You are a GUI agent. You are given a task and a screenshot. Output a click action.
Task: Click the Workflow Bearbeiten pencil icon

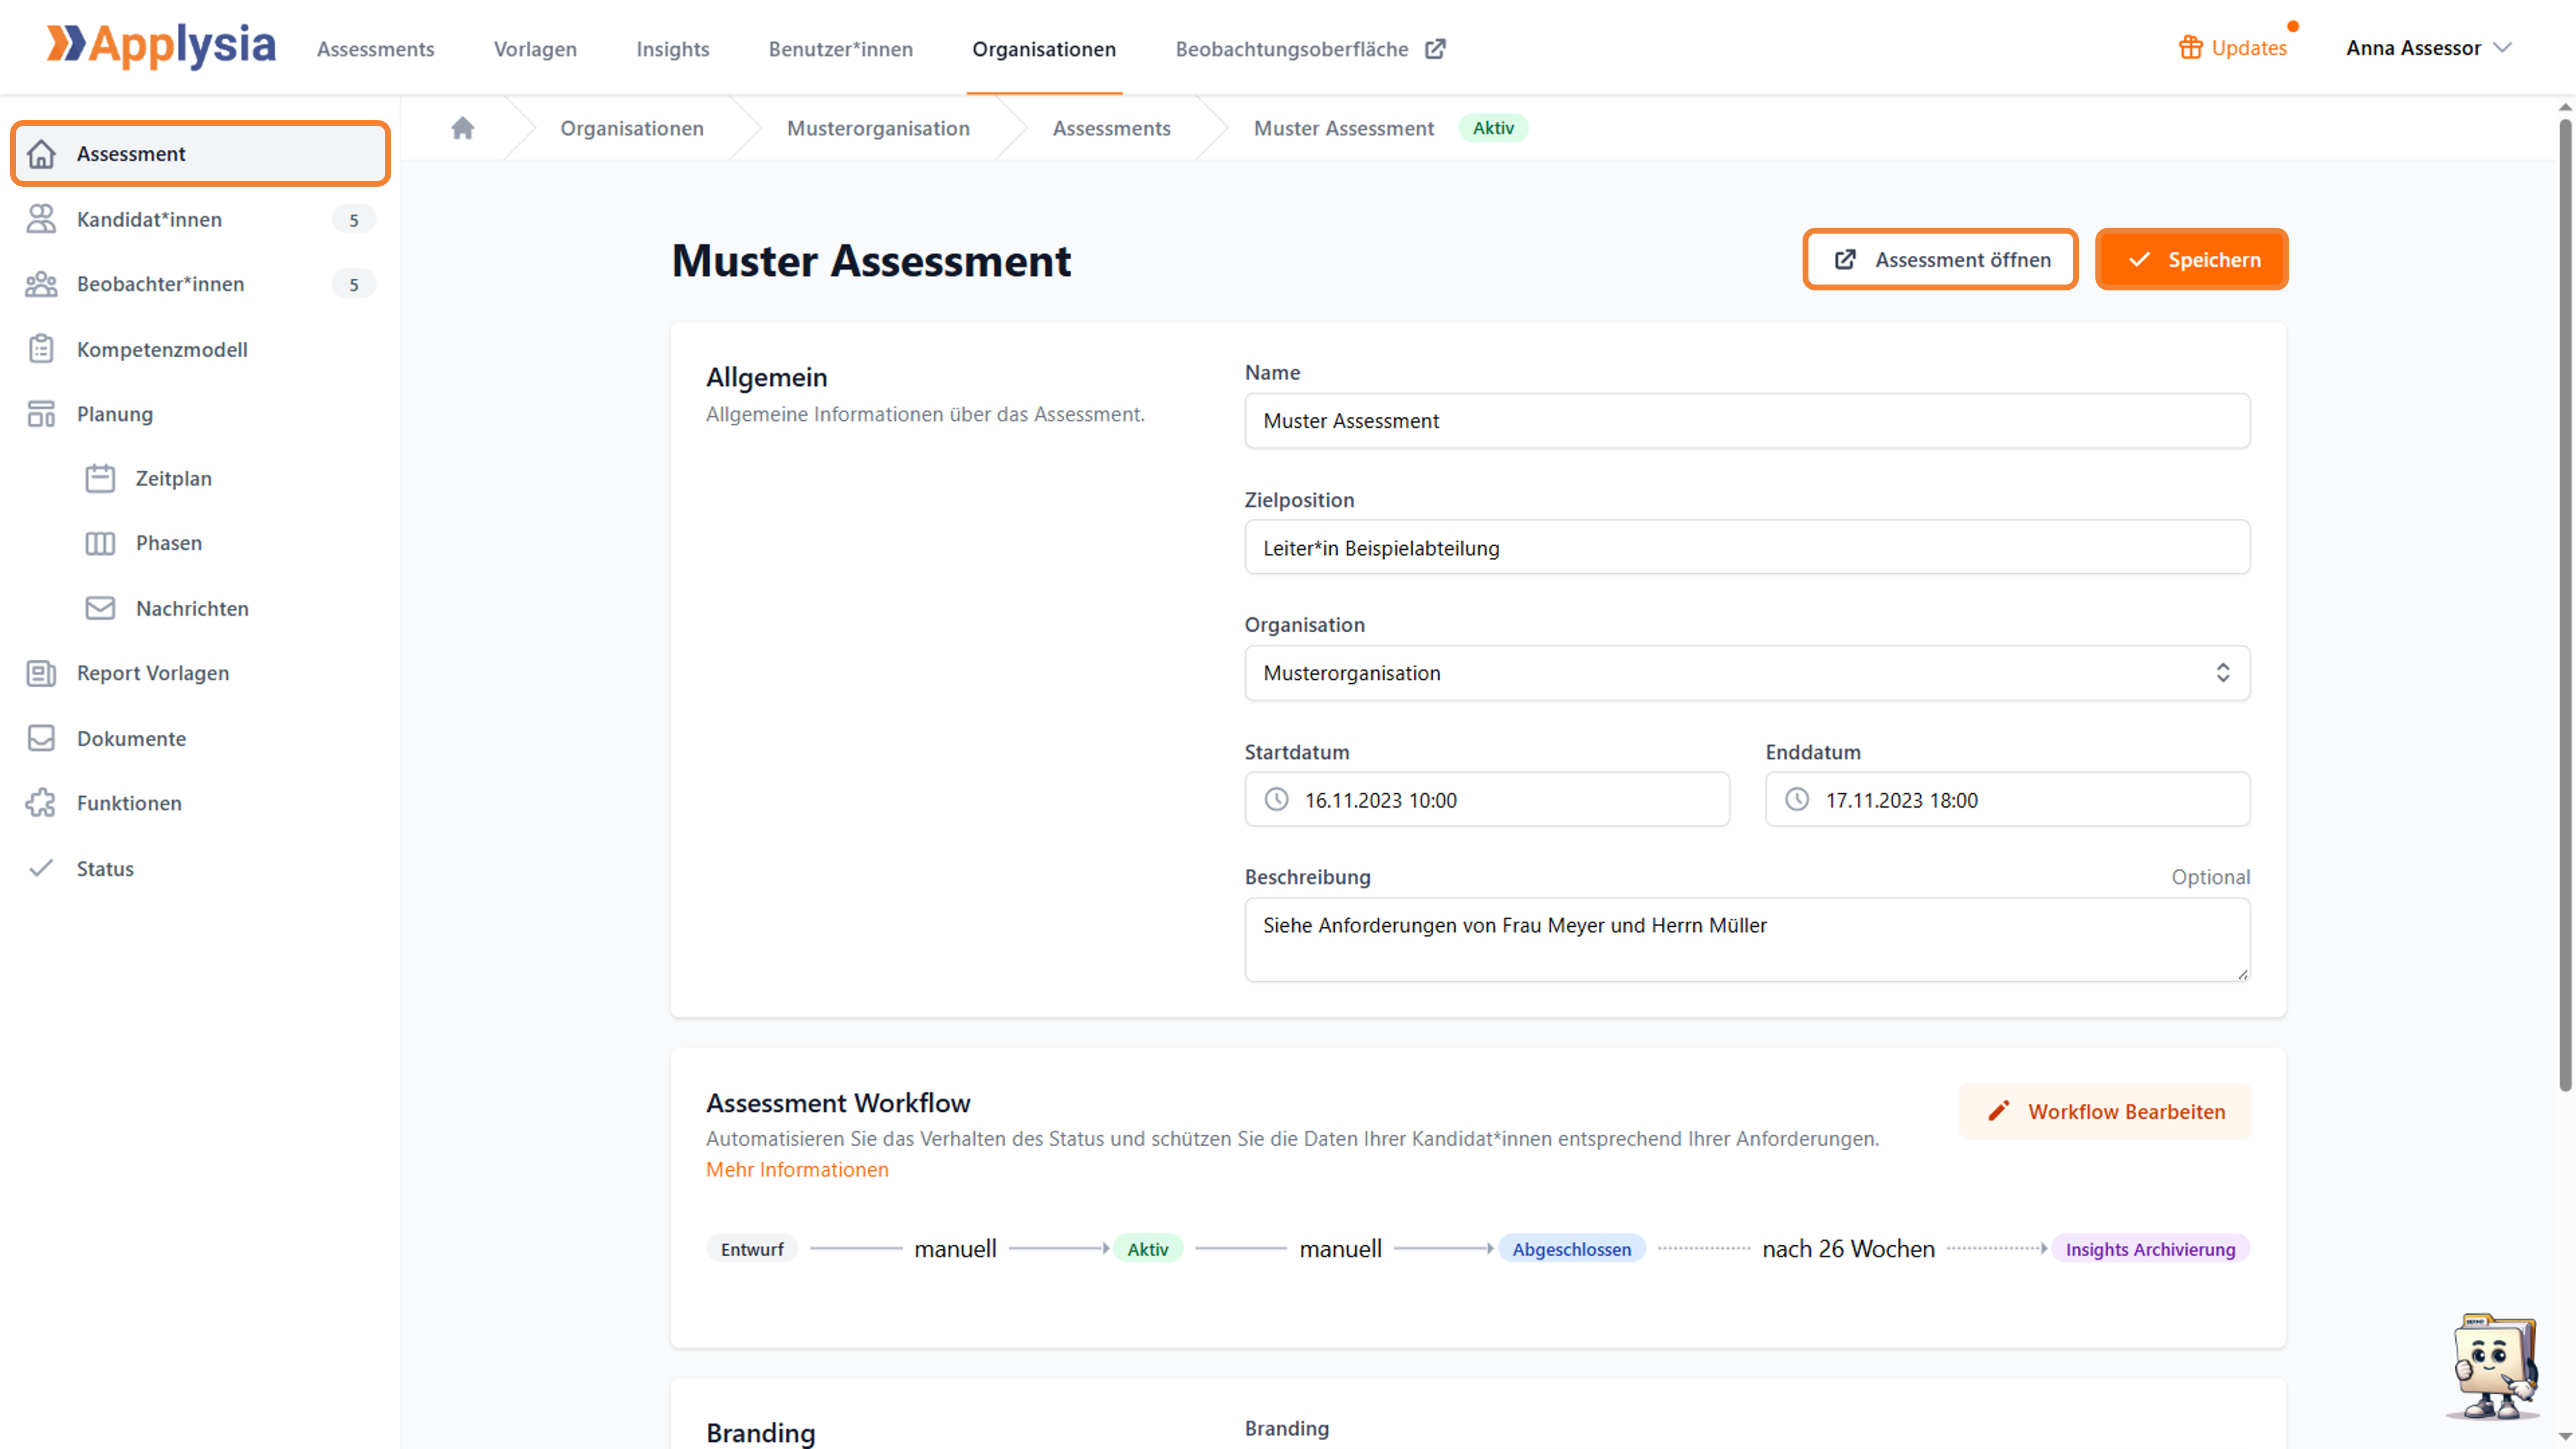(x=1998, y=1112)
